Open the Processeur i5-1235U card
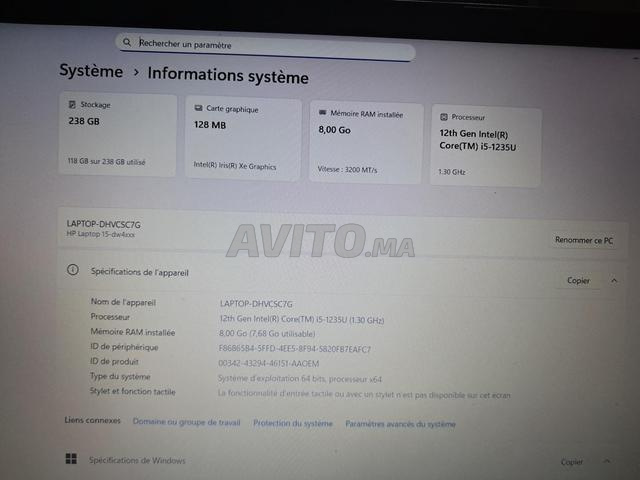This screenshot has width=640, height=480. (486, 146)
